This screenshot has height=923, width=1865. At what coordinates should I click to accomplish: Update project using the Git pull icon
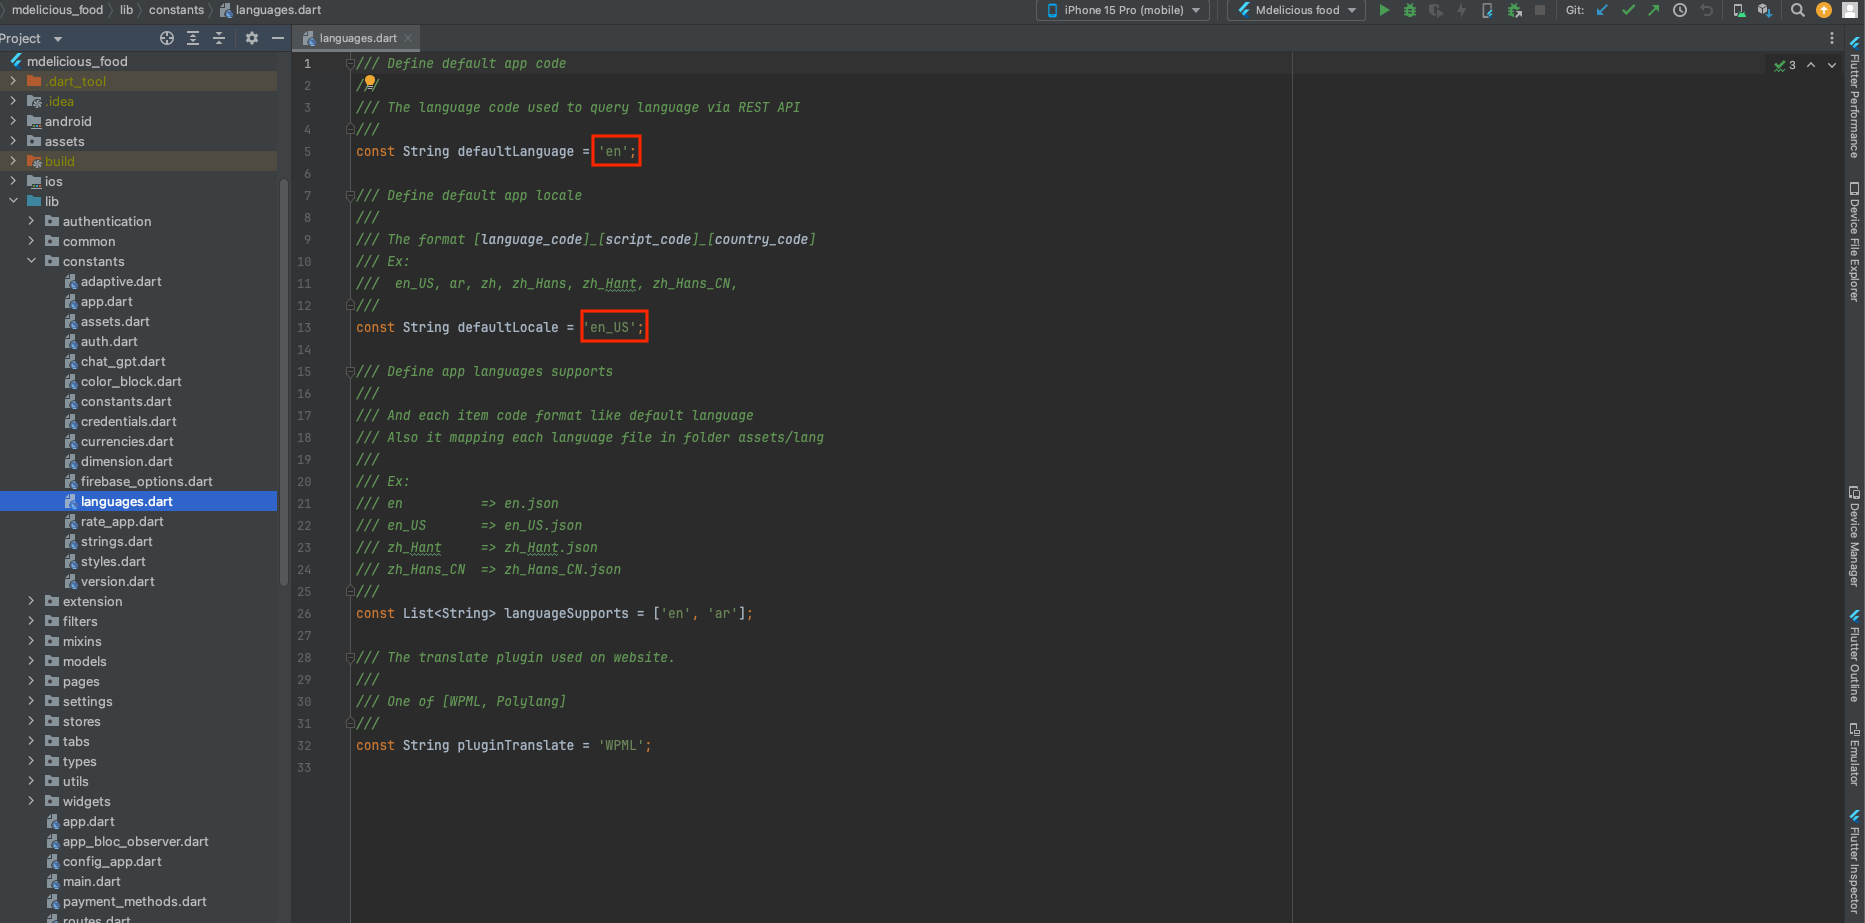pyautogui.click(x=1600, y=10)
